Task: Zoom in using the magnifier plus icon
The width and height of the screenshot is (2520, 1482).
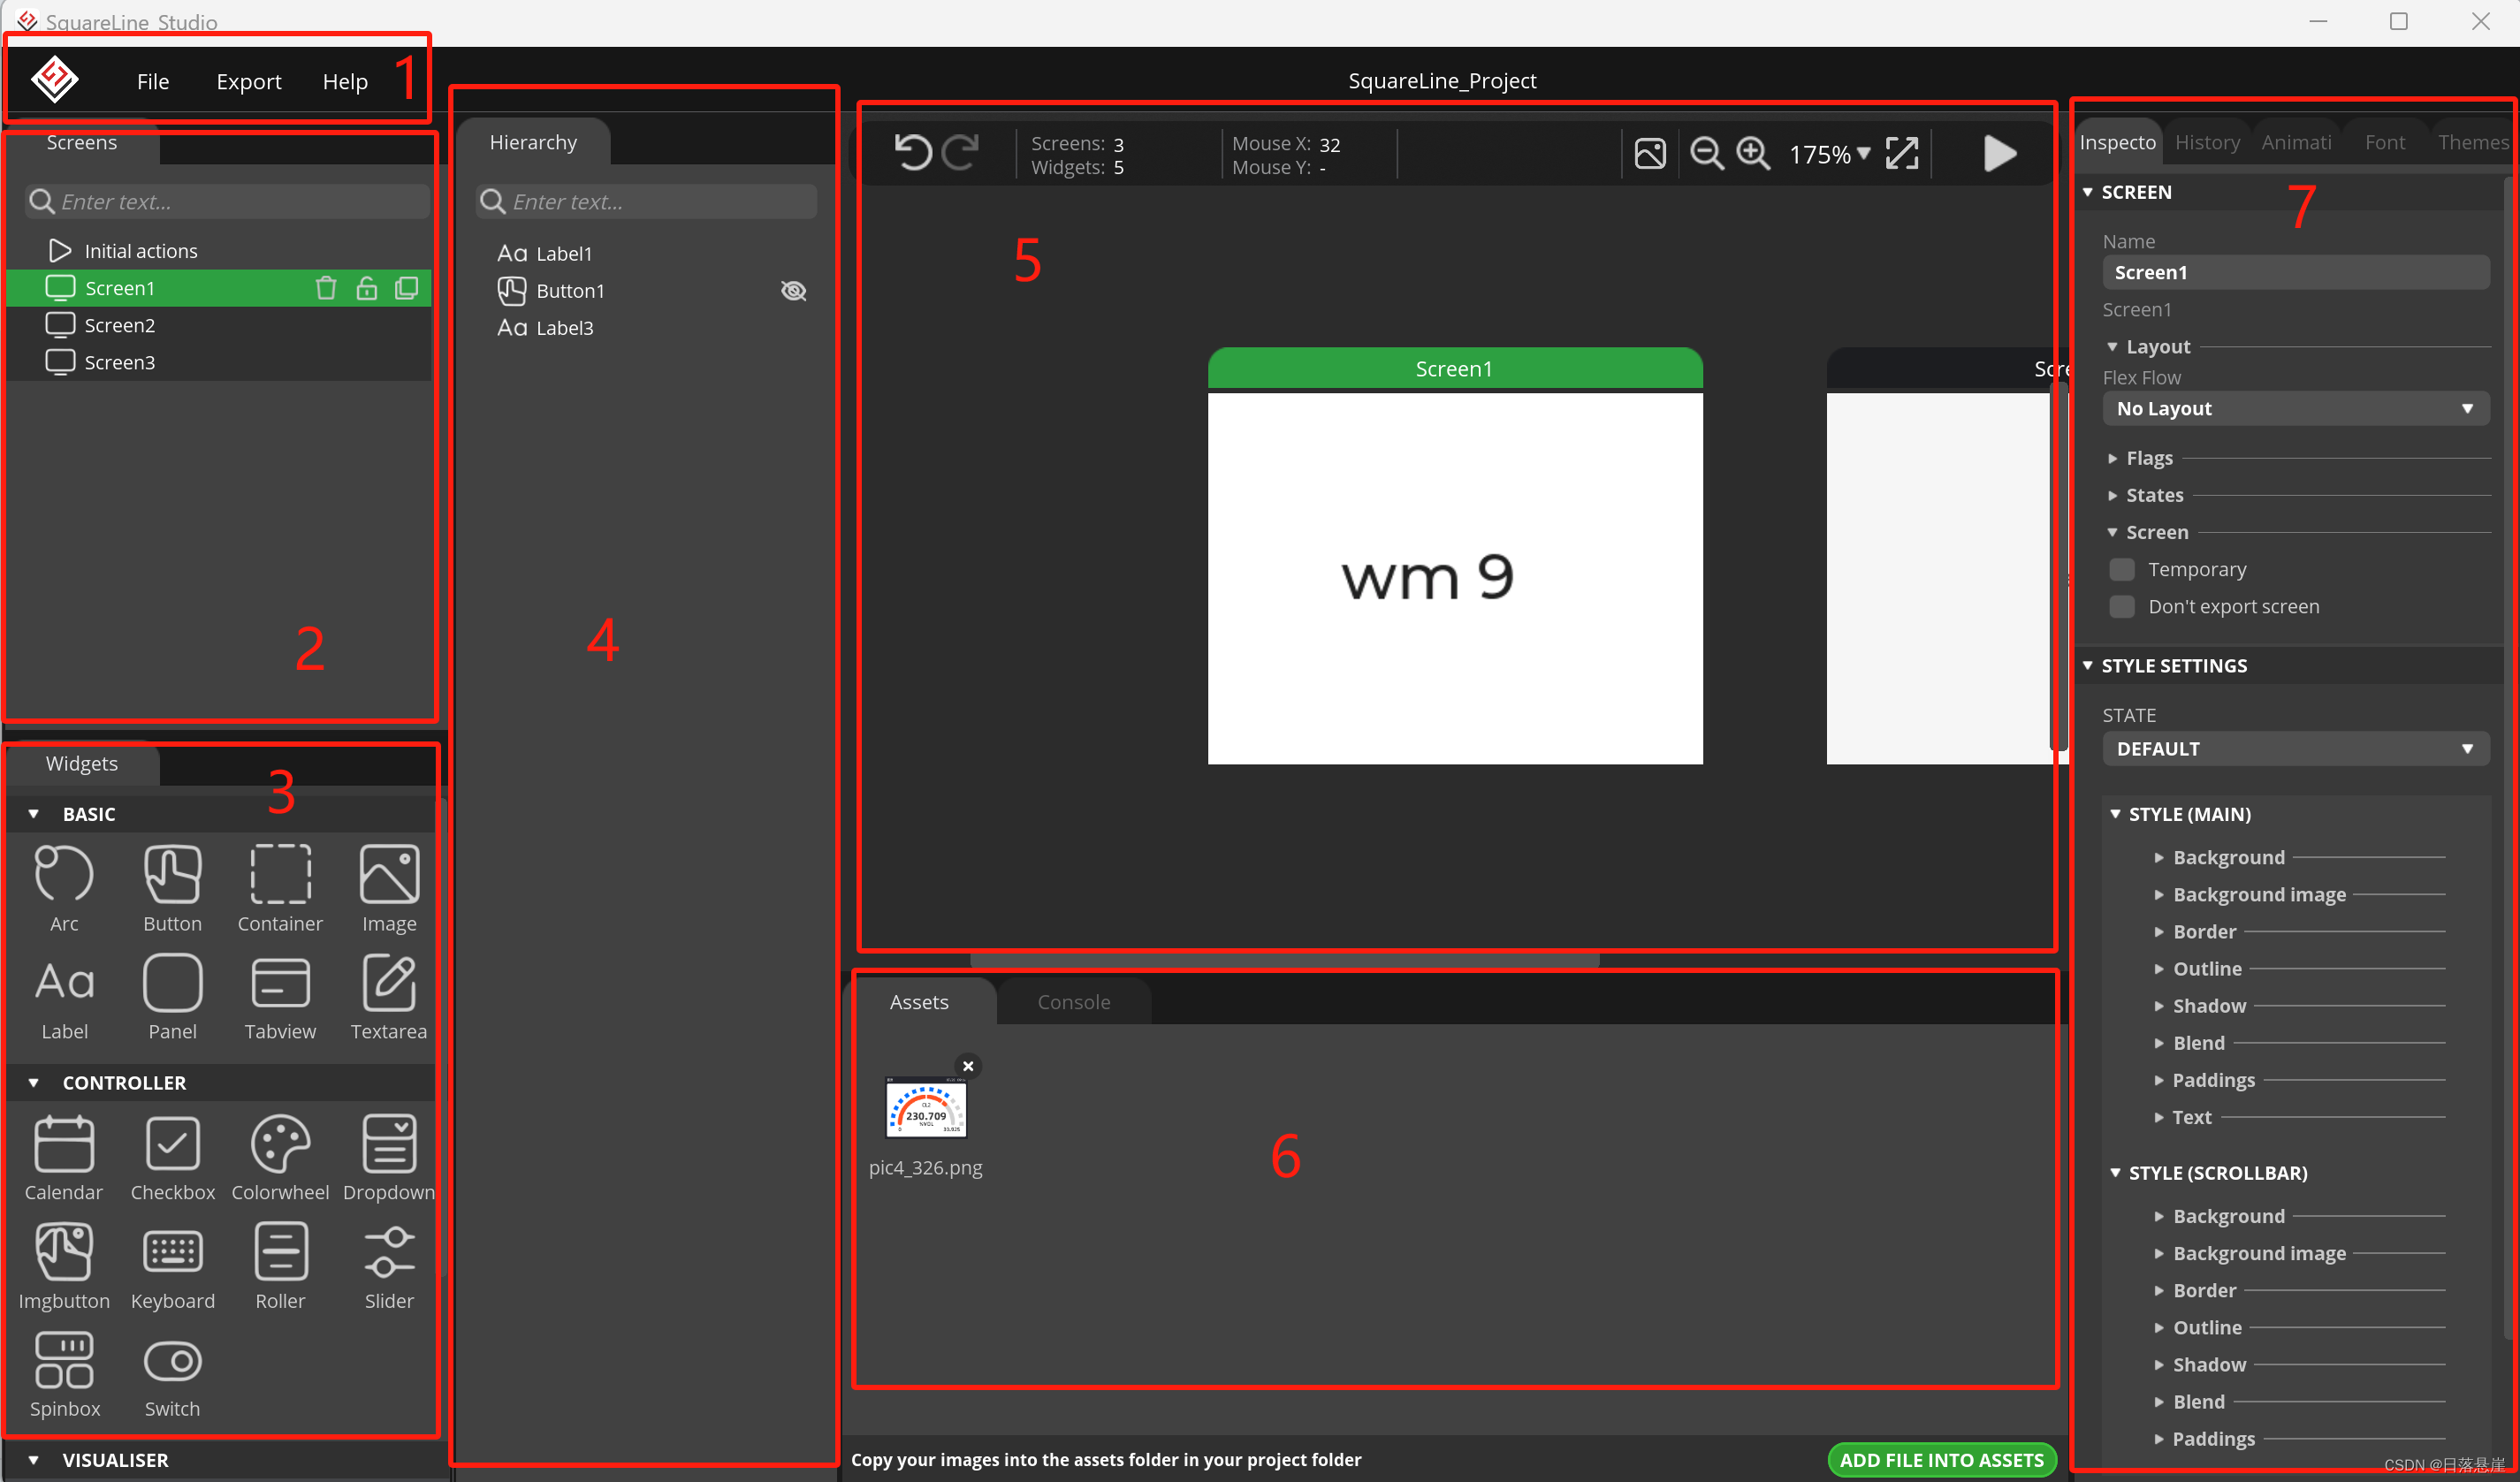Action: coord(1753,153)
